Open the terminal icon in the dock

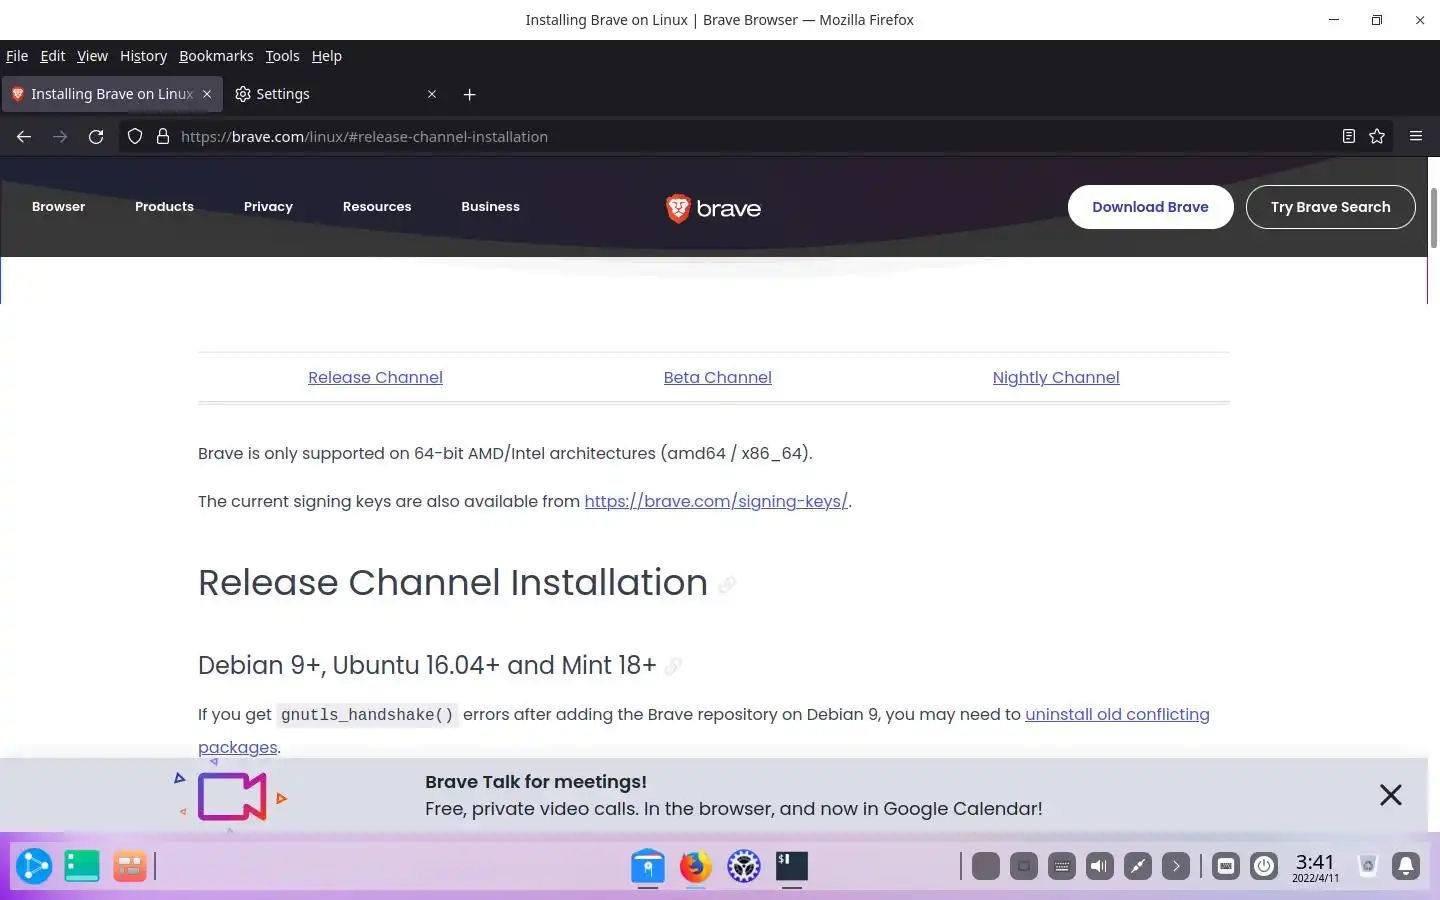(792, 866)
